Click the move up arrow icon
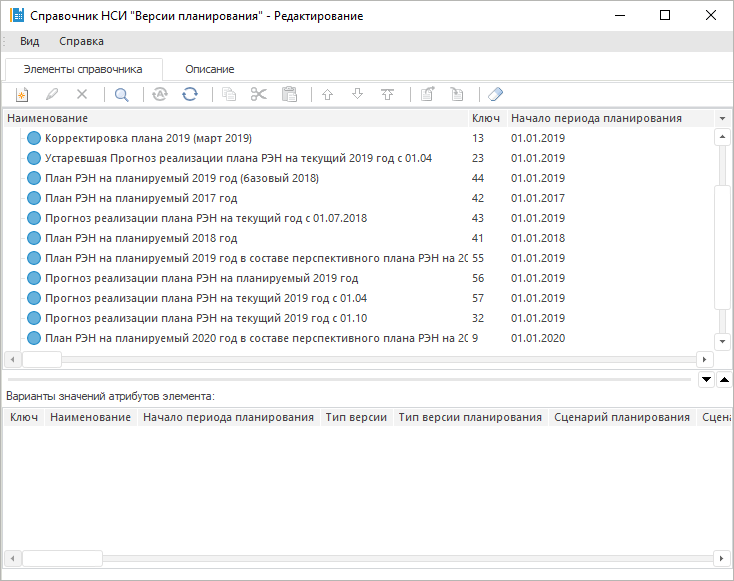 tap(327, 94)
